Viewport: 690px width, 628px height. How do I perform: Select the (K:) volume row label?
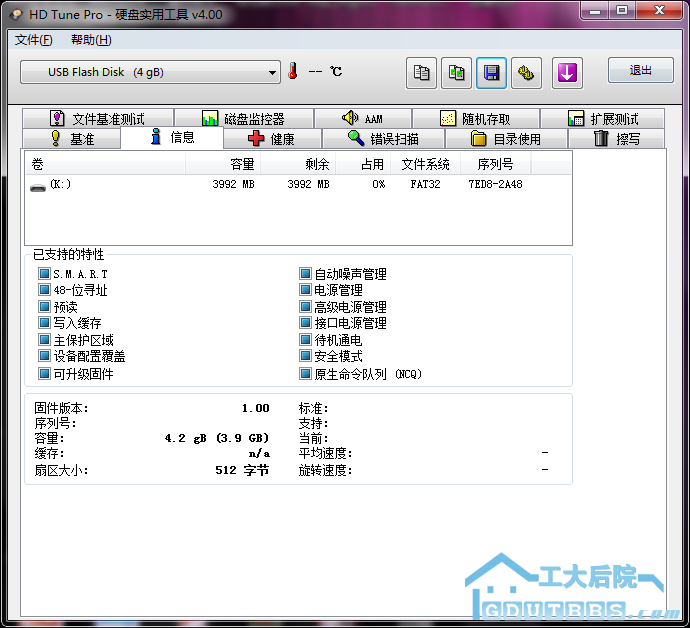60,184
